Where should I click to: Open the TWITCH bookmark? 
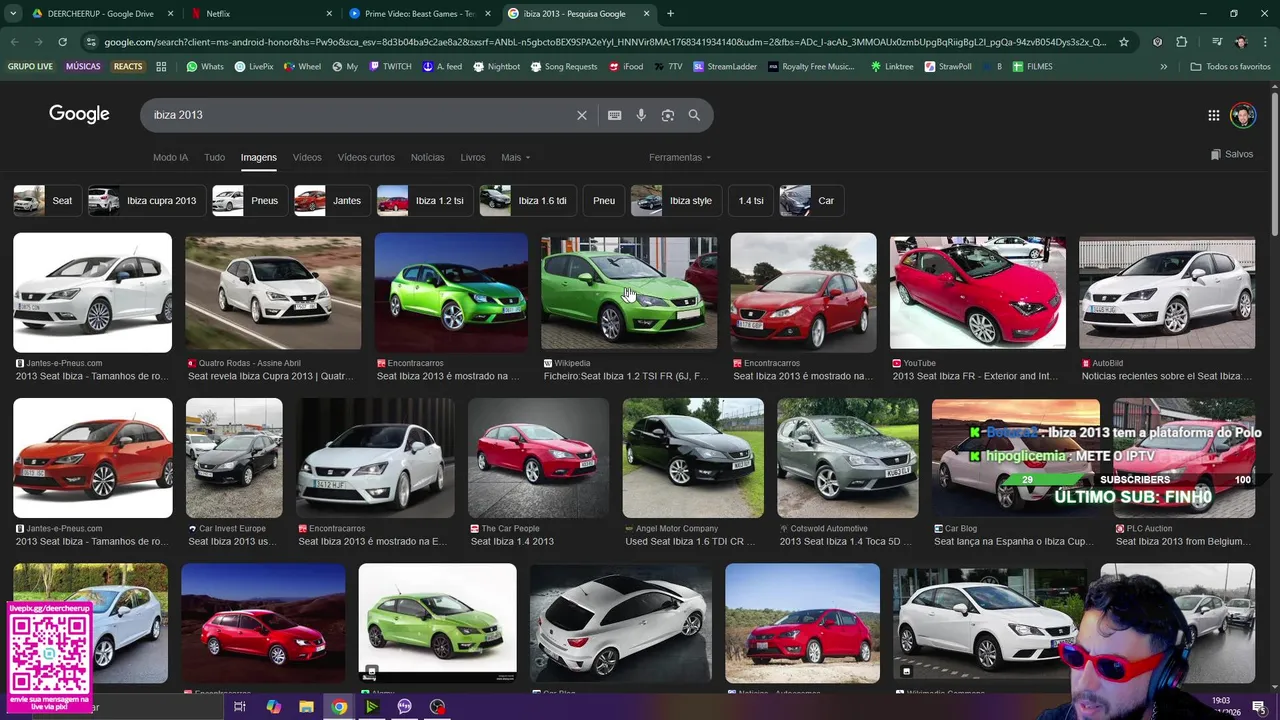(x=389, y=66)
